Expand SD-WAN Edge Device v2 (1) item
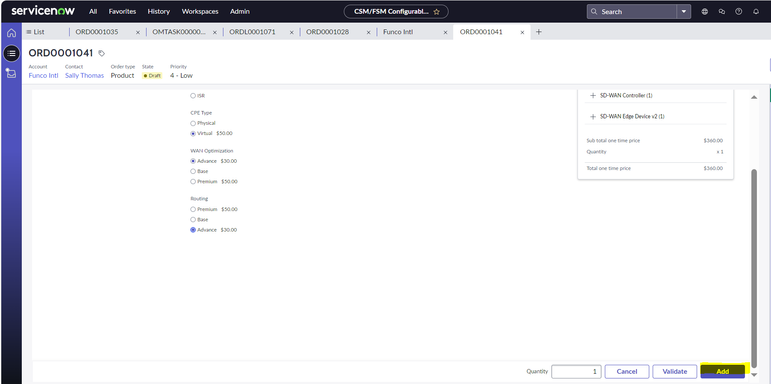This screenshot has height=384, width=771. coord(593,117)
